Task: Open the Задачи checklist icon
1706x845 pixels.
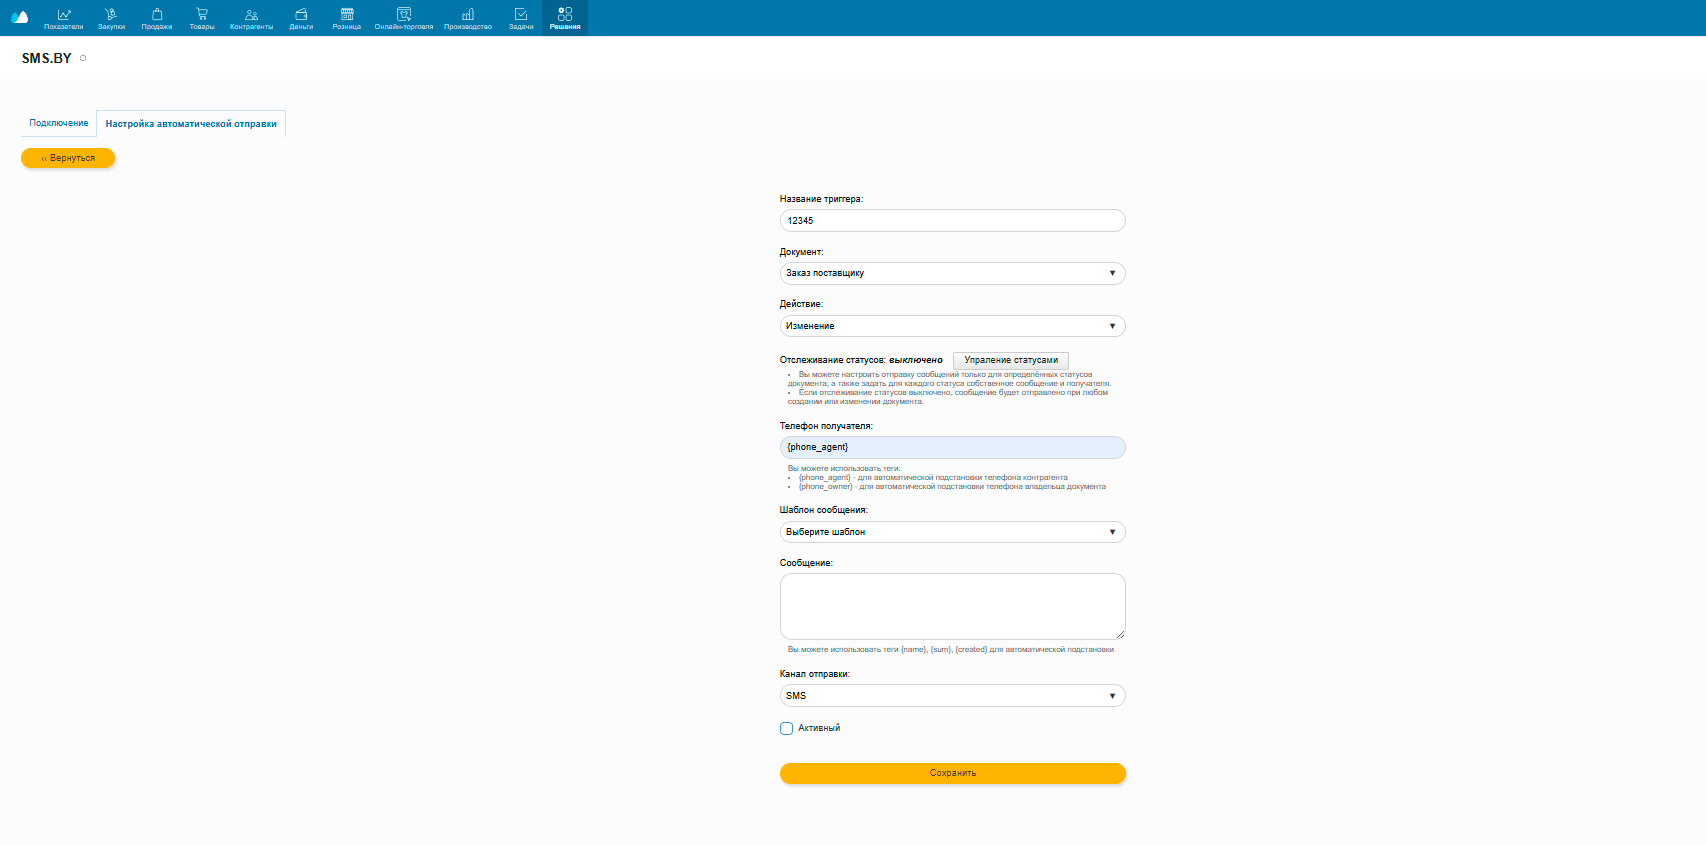Action: coord(521,18)
